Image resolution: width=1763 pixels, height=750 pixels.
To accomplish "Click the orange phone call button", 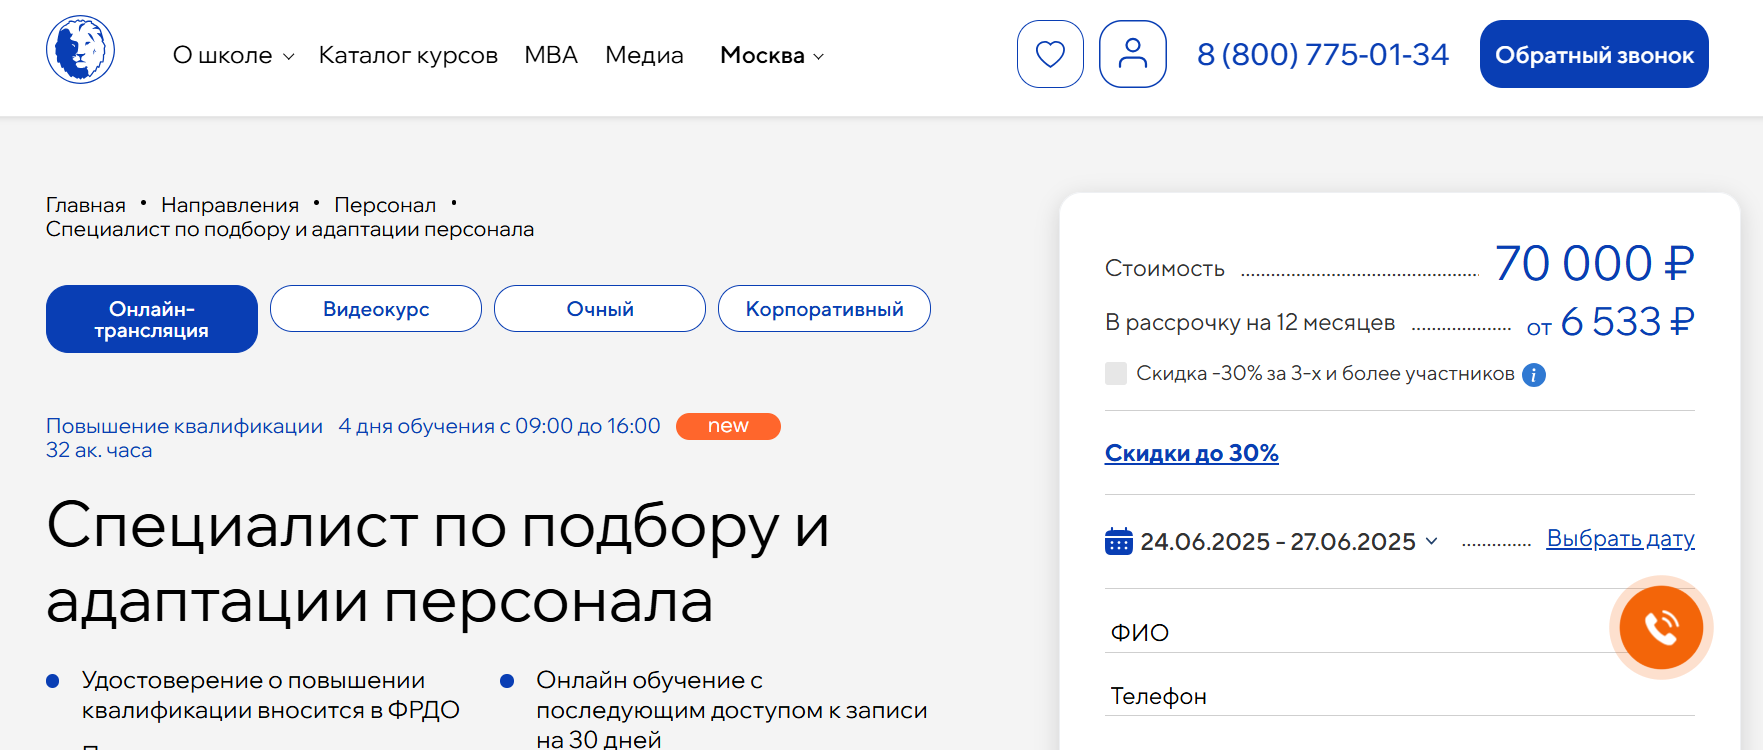I will click(x=1660, y=628).
